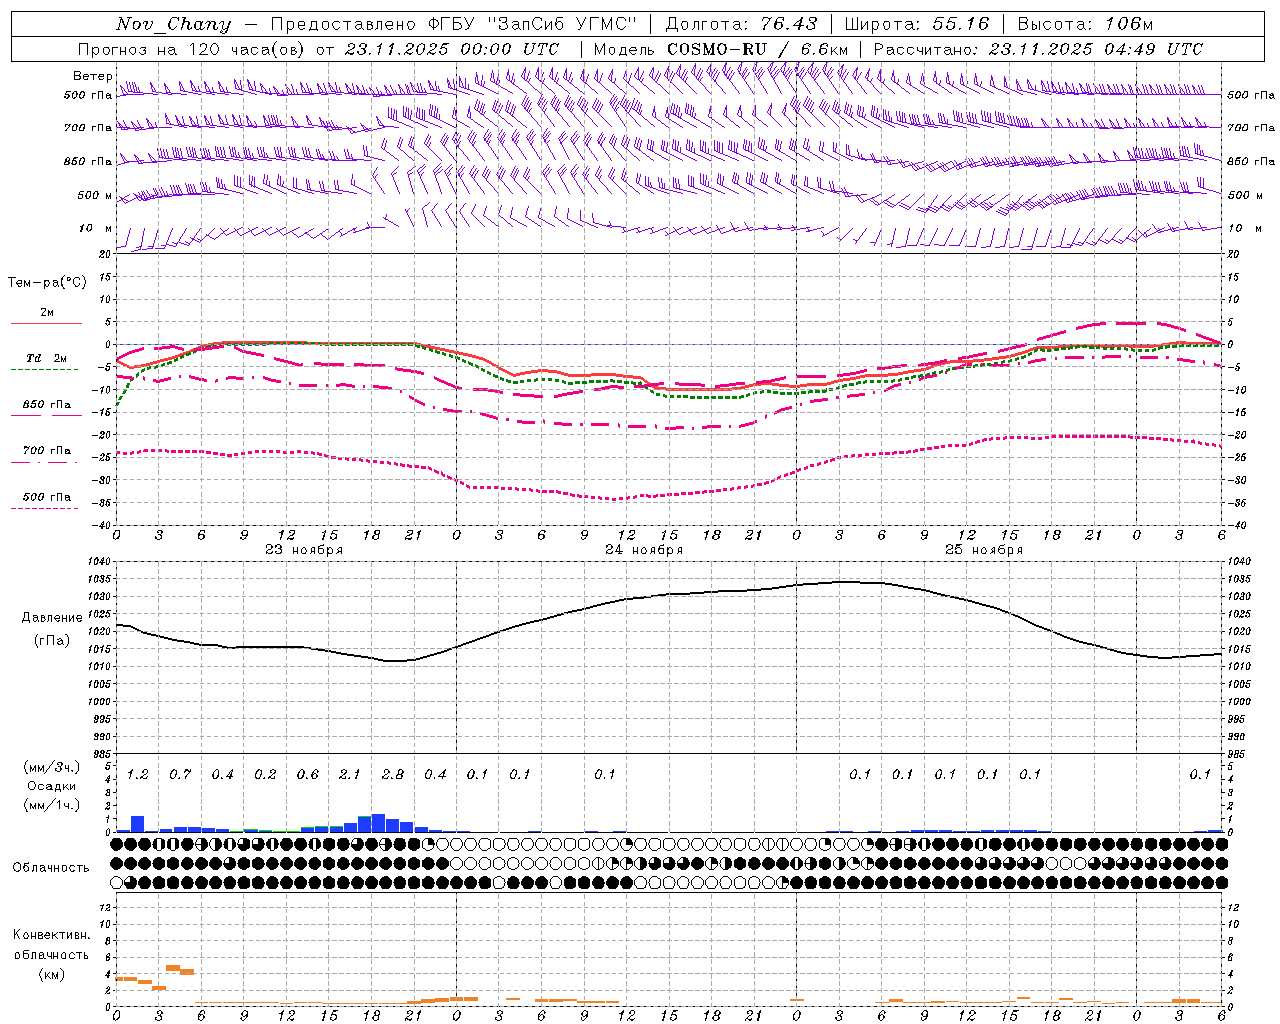Click the Давление pressure panel label
Screen dimensions: 1280x1024
(52, 618)
